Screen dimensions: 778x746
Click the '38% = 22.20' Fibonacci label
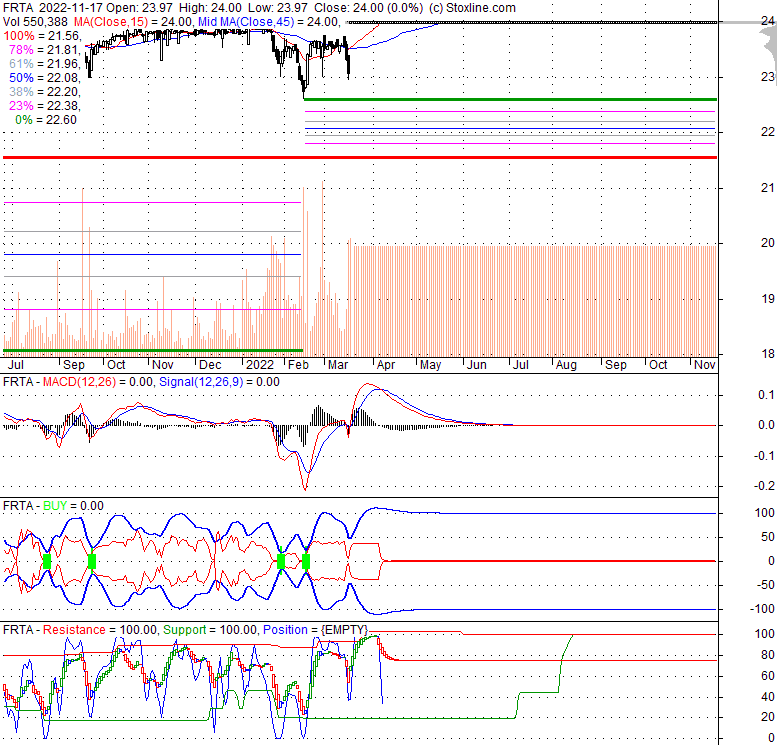point(45,92)
